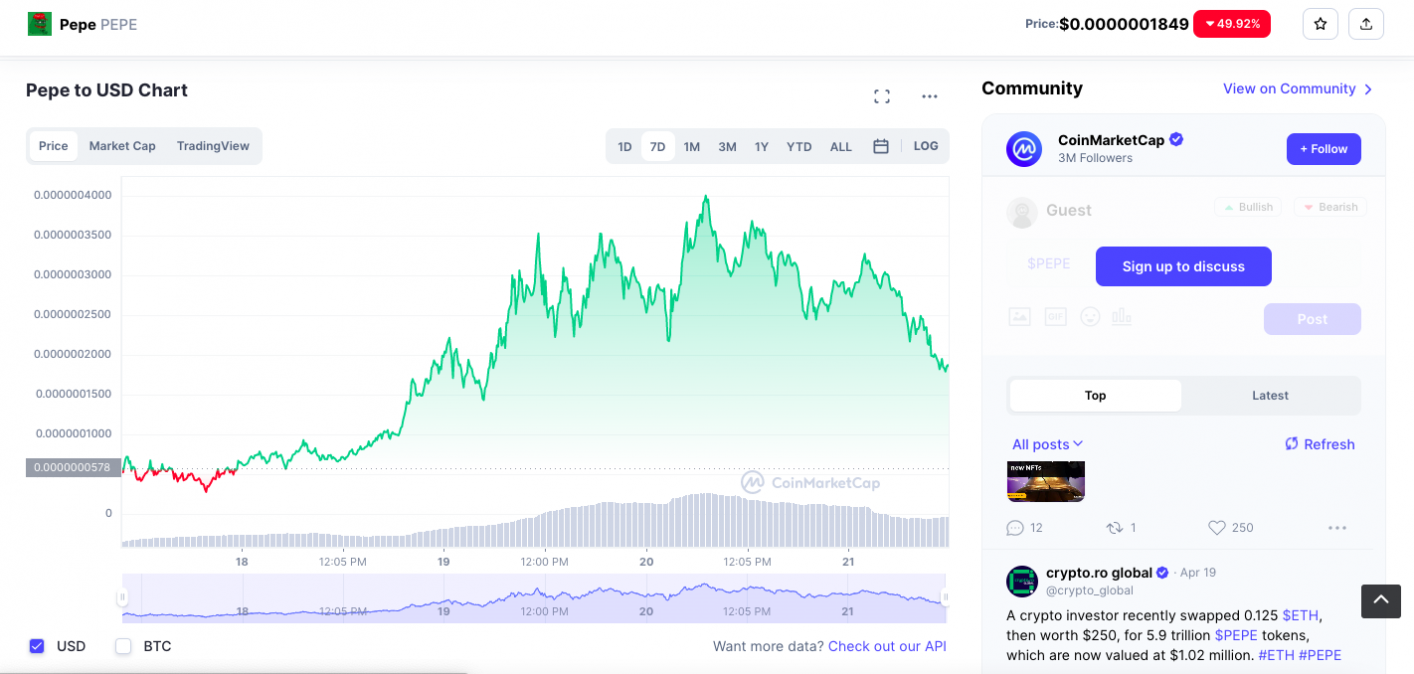Viewport: 1414px width, 674px height.
Task: Open the calendar date range picker
Action: pos(881,146)
